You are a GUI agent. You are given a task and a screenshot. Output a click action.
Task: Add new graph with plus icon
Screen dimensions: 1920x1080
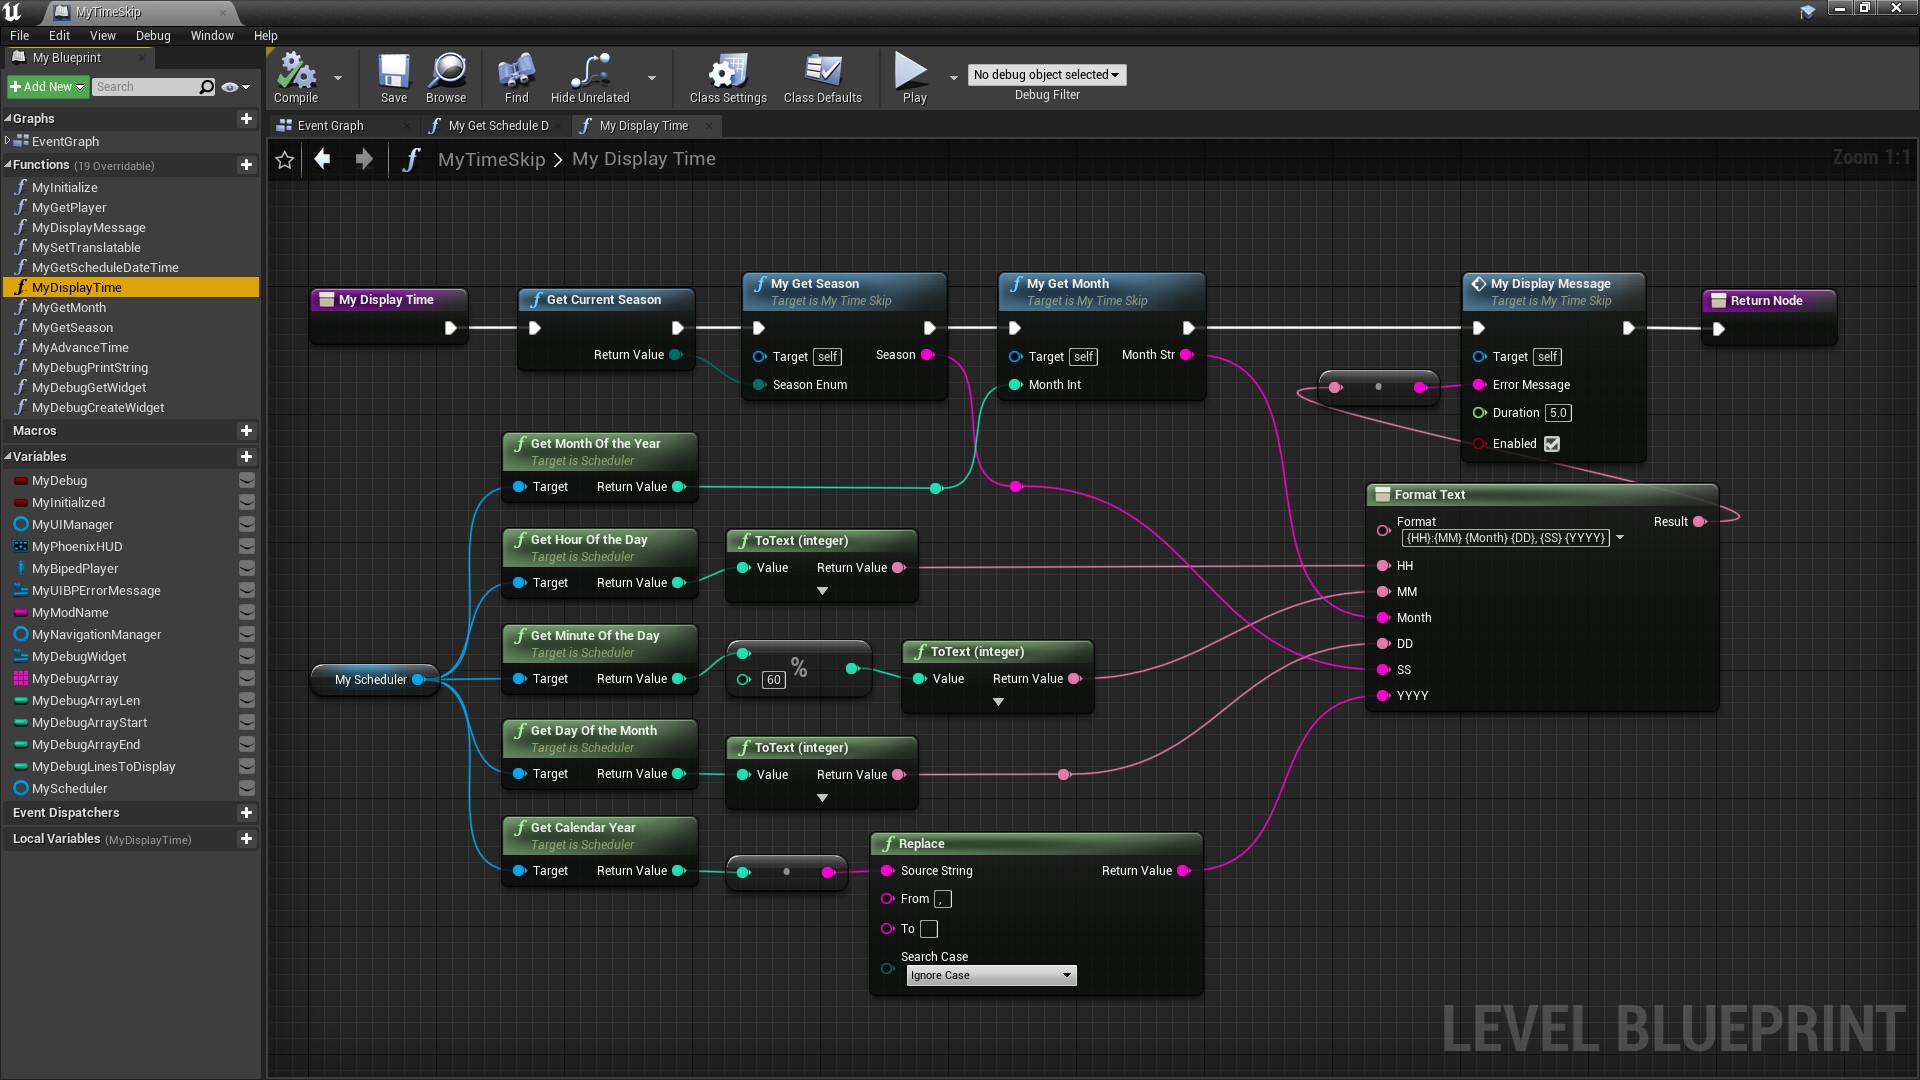click(x=246, y=118)
